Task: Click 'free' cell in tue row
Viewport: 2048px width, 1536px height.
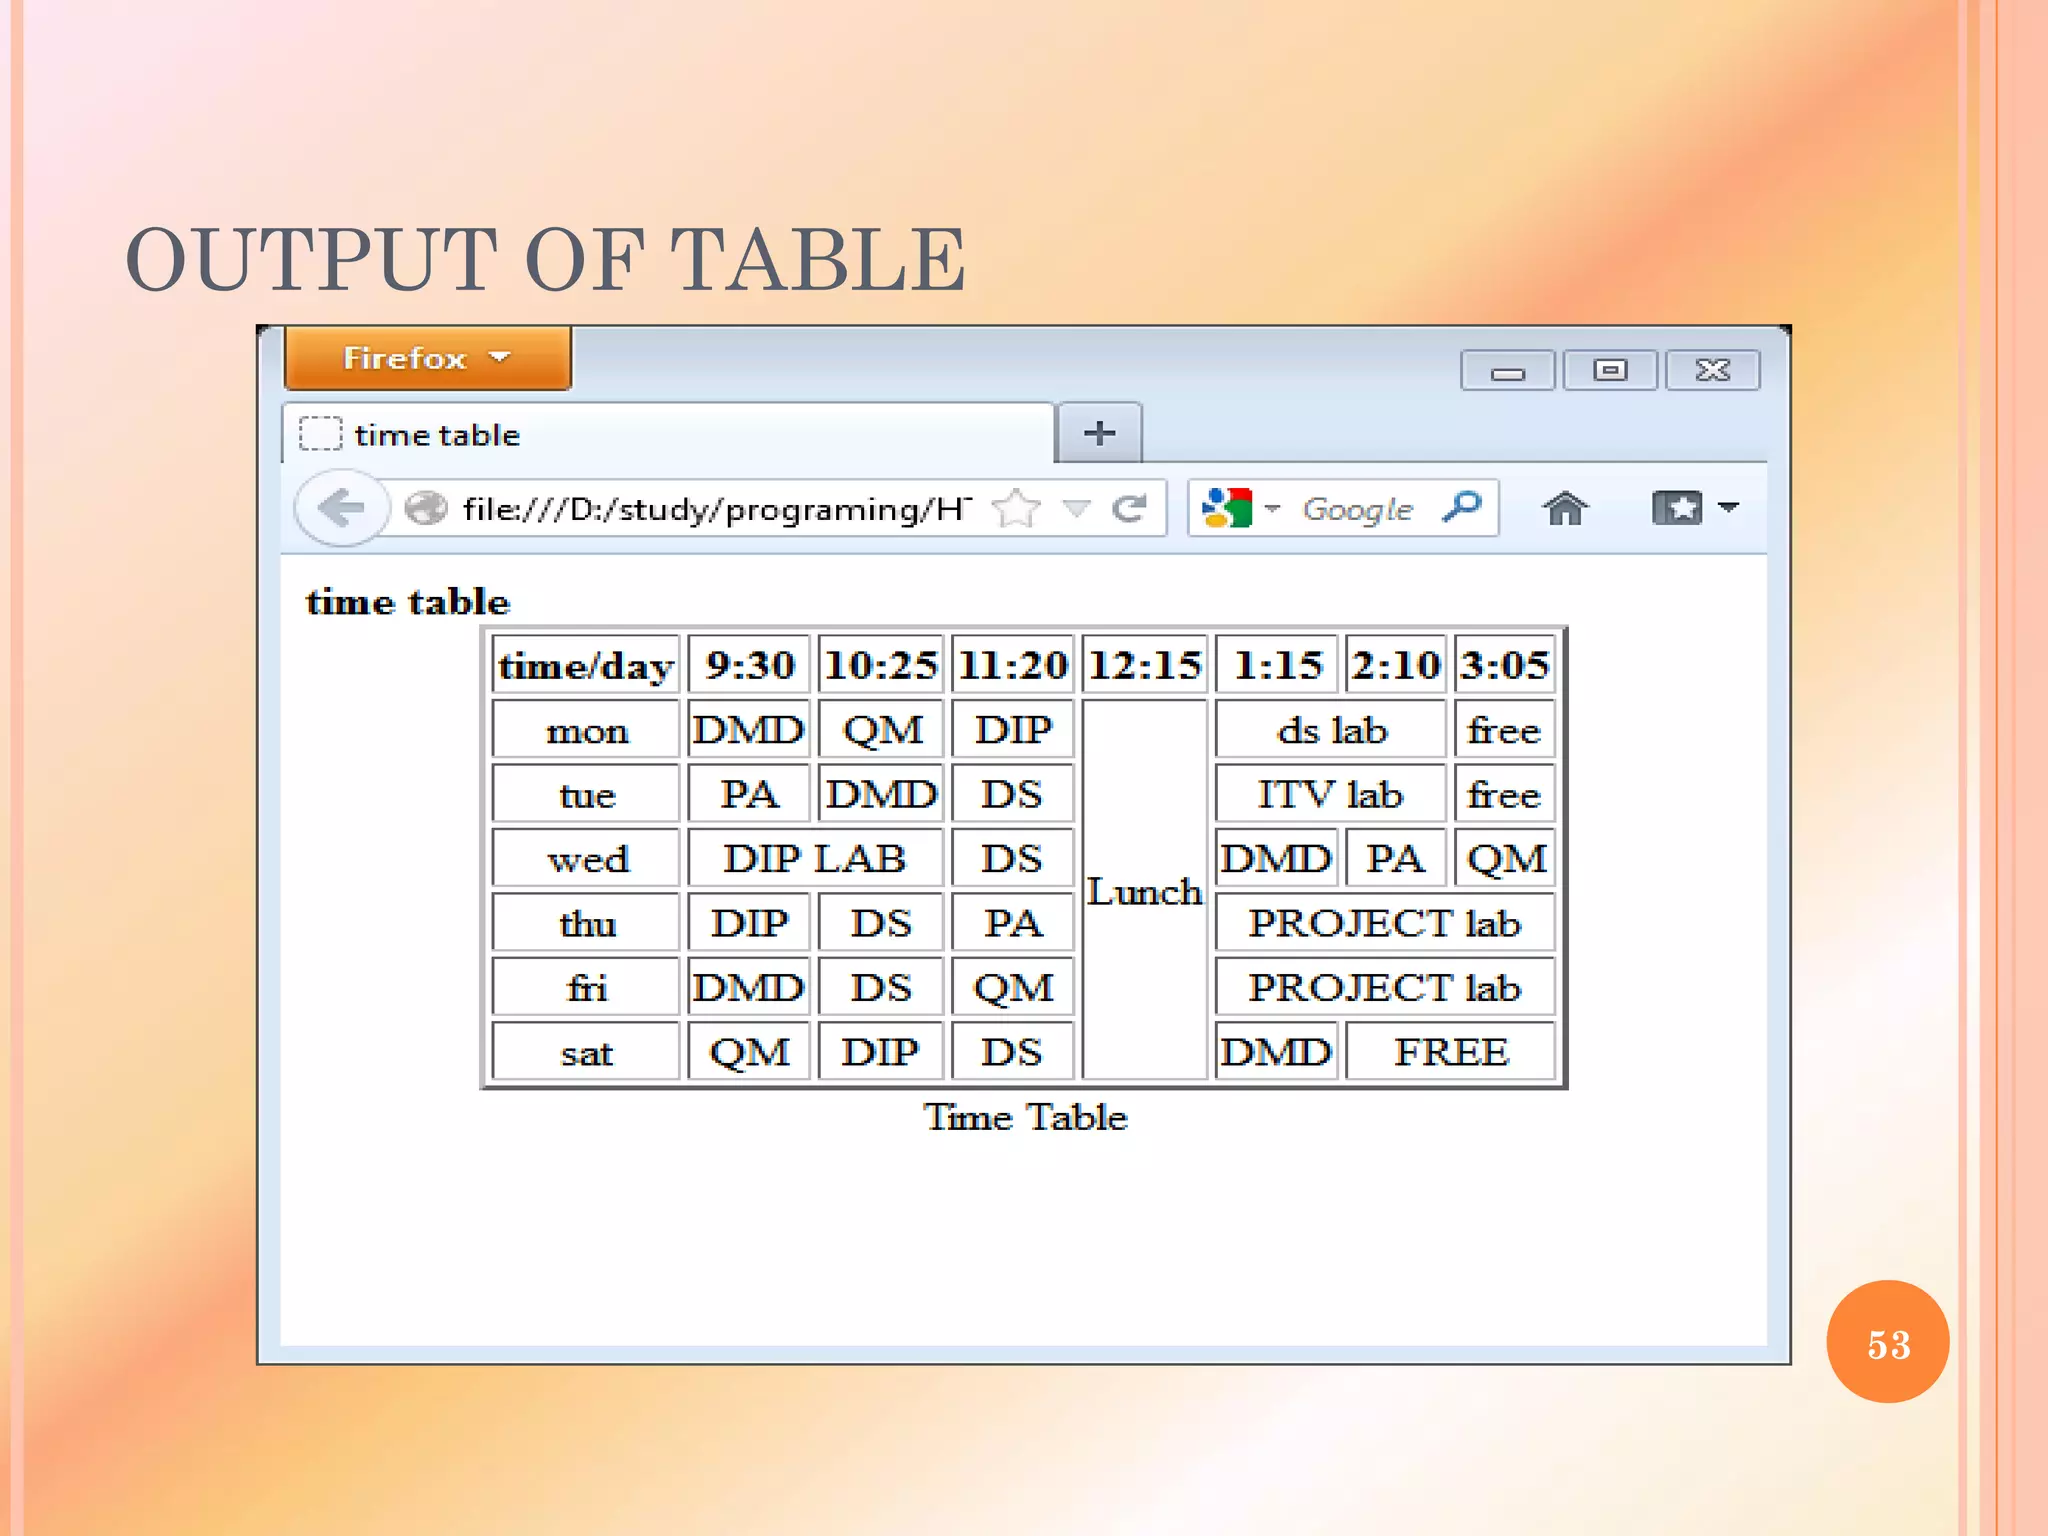Action: (1505, 795)
